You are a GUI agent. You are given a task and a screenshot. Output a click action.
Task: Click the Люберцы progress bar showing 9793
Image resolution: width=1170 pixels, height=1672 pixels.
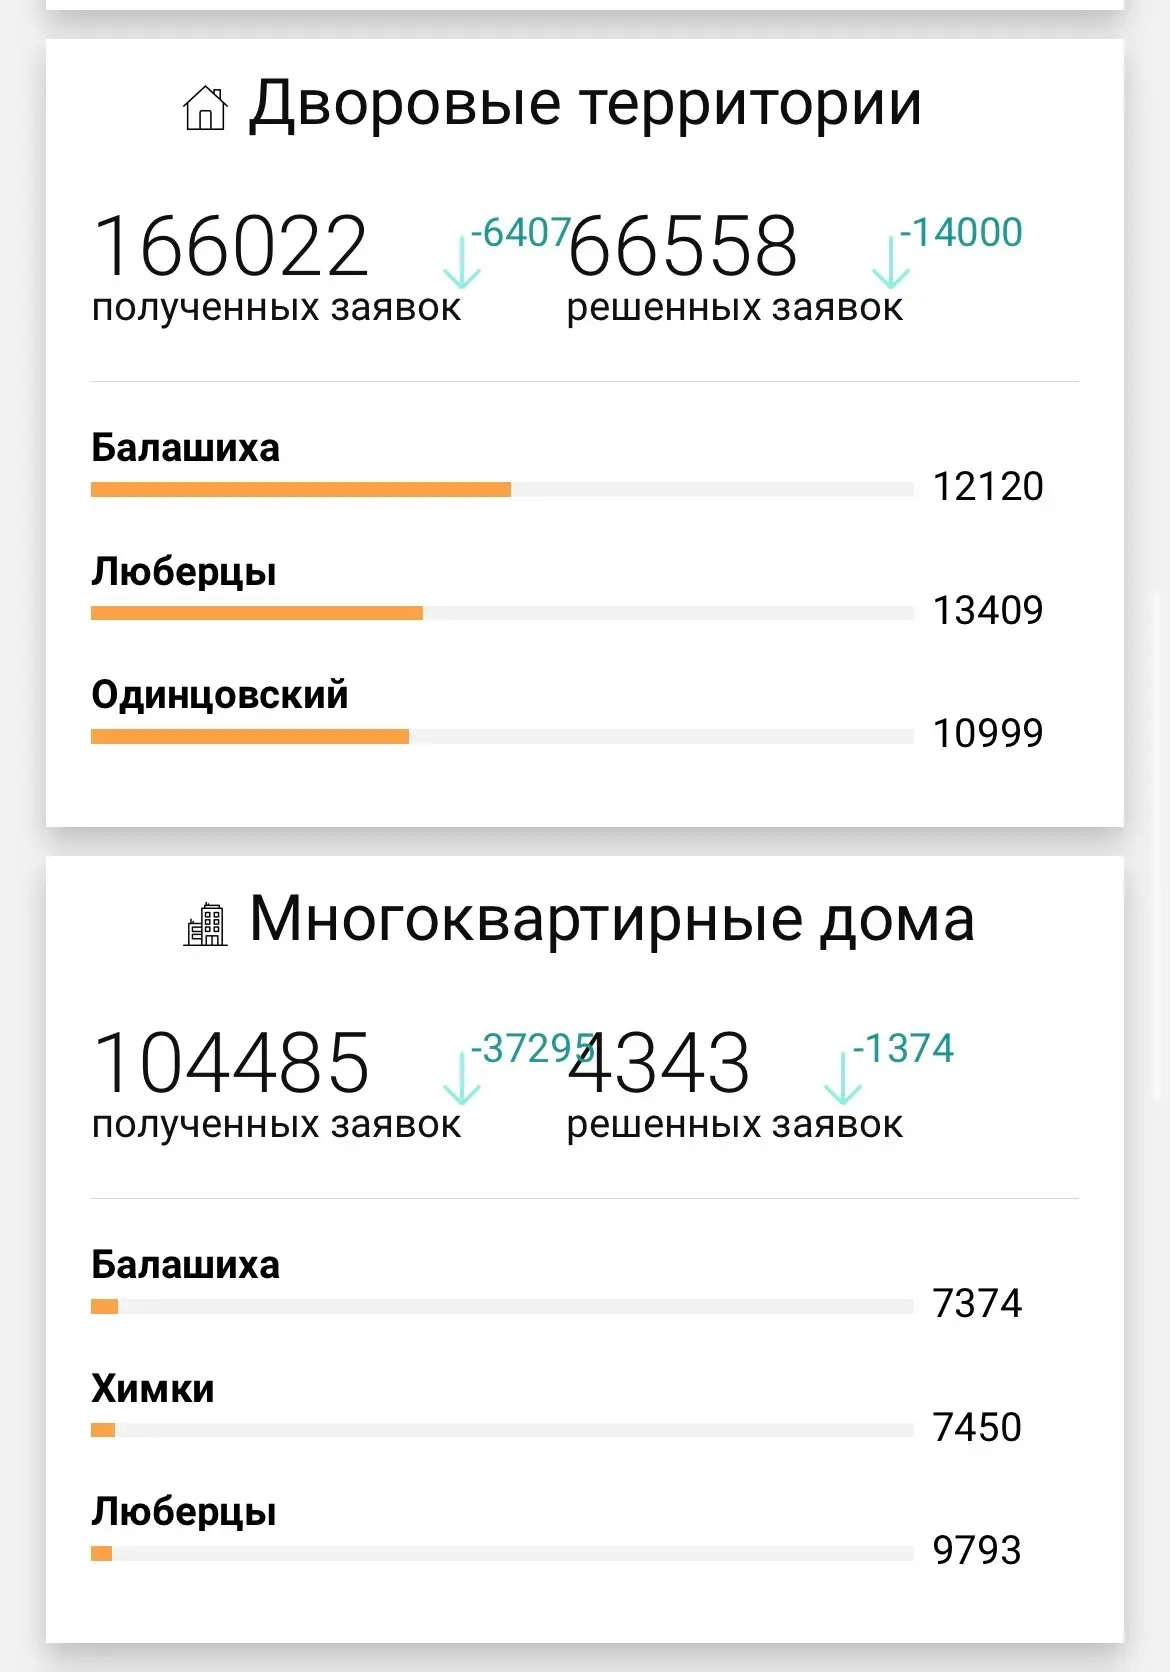pyautogui.click(x=502, y=1553)
